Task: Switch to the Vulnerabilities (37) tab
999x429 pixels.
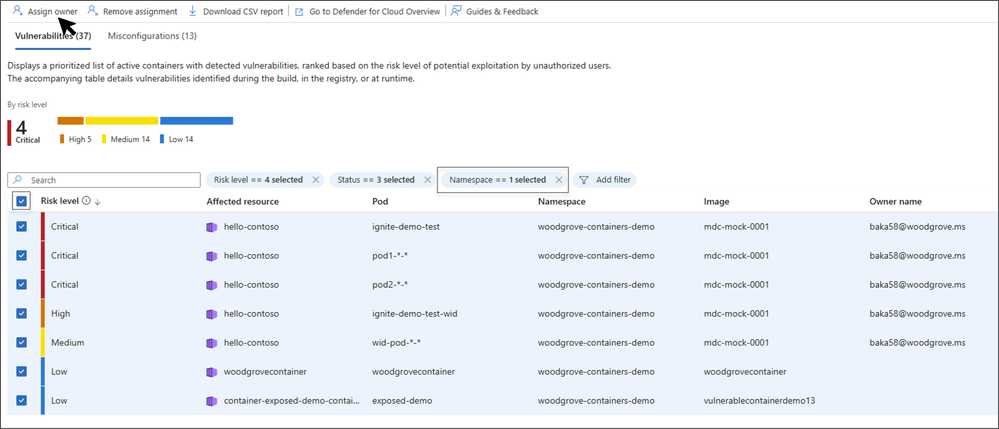Action: click(52, 36)
